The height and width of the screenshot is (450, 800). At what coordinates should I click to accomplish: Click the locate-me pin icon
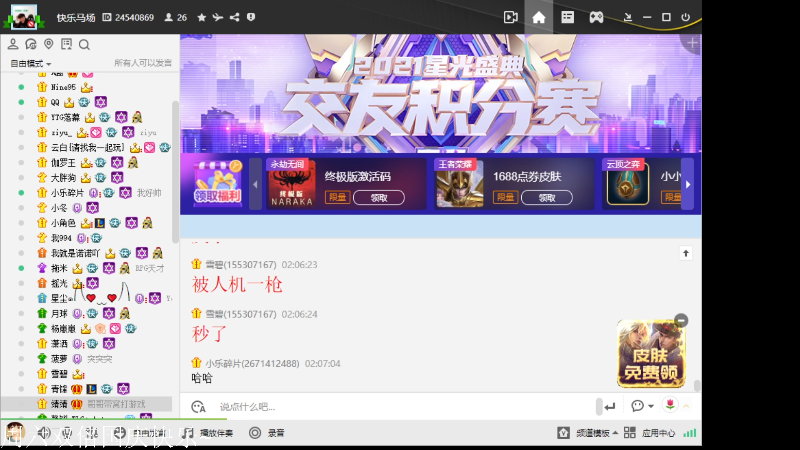pos(48,44)
